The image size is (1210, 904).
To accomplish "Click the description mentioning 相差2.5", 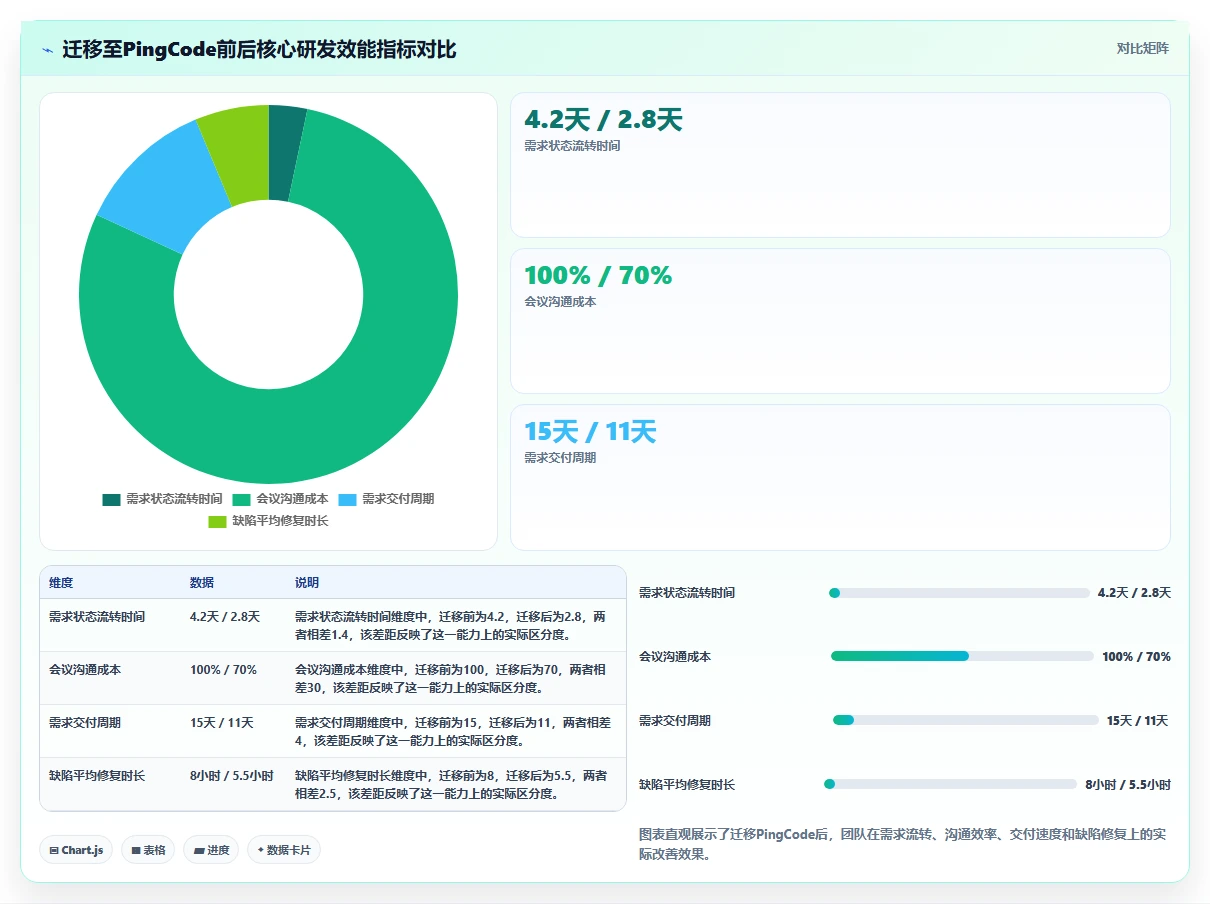I will pos(454,785).
